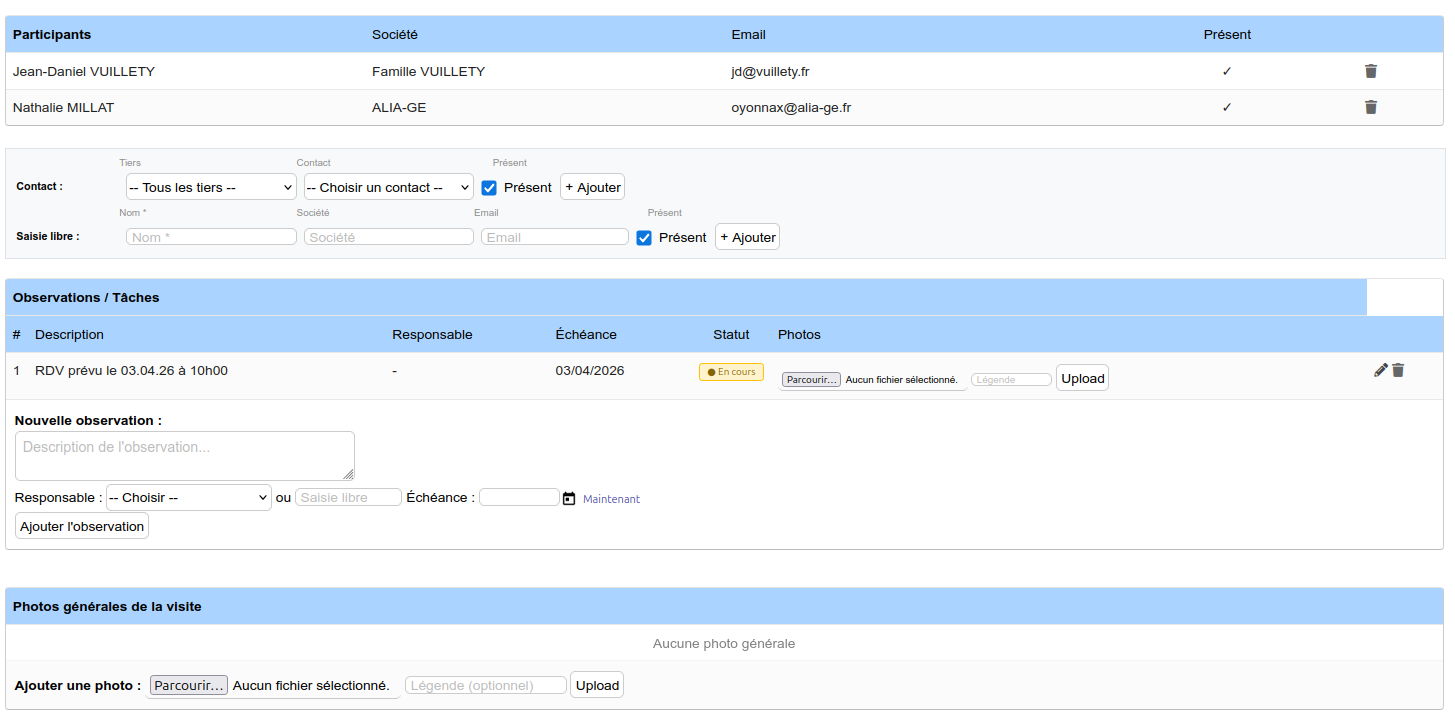
Task: Click the Nom field in Saisie libre
Action: click(211, 237)
